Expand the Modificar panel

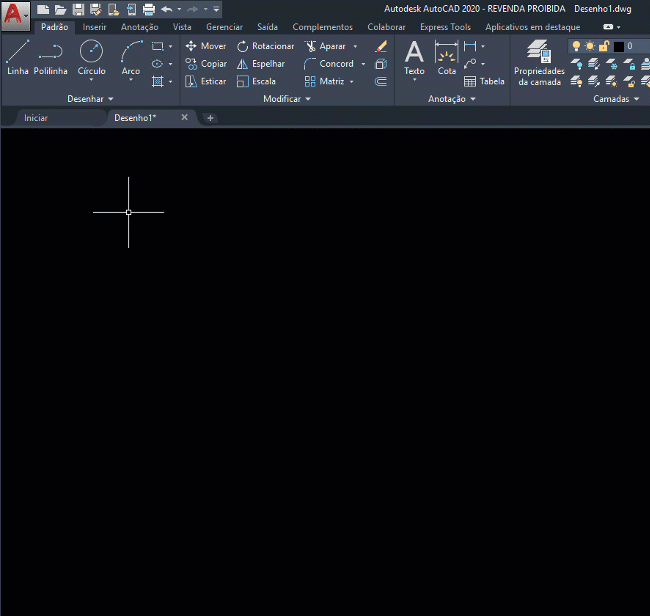[287, 99]
